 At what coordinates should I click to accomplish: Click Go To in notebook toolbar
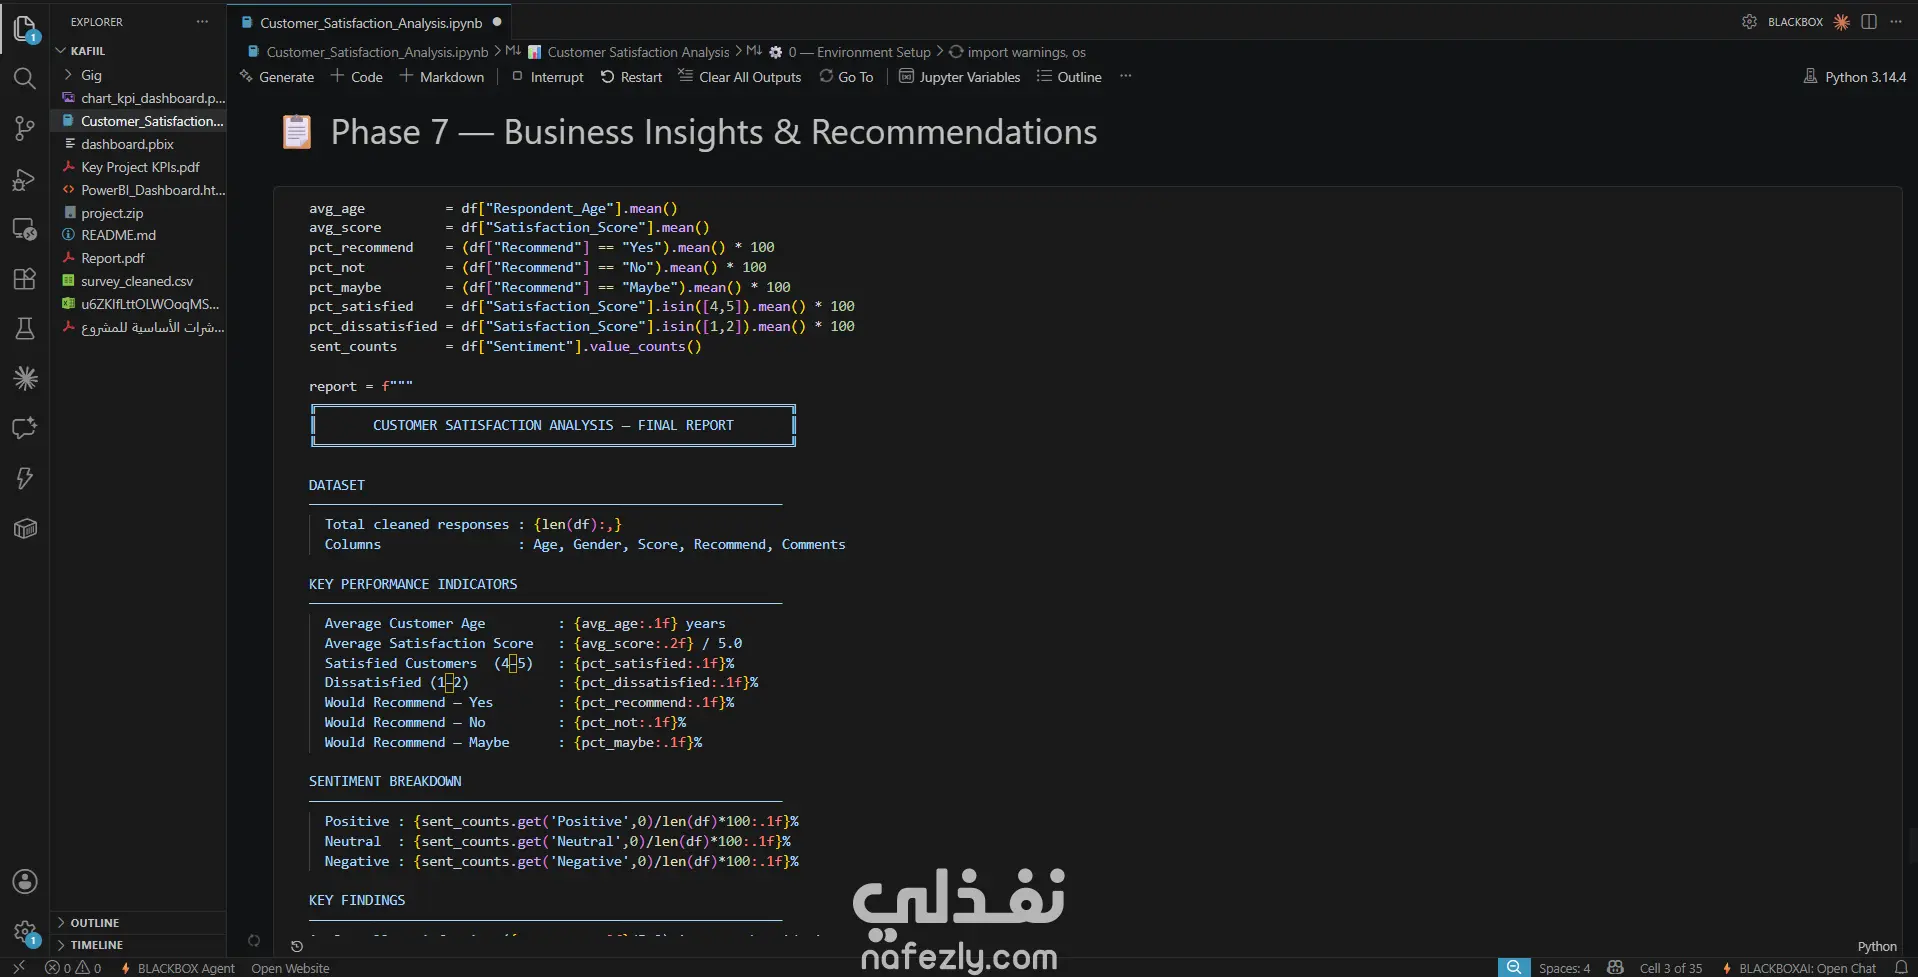click(846, 77)
